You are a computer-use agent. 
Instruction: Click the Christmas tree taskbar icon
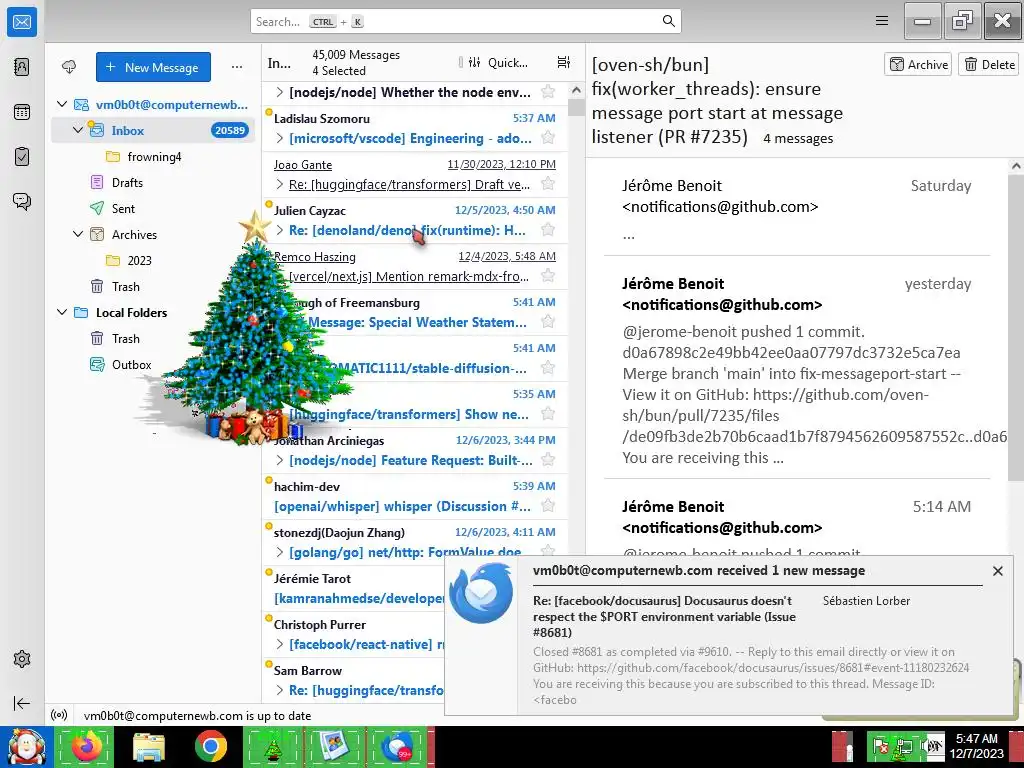coord(273,746)
